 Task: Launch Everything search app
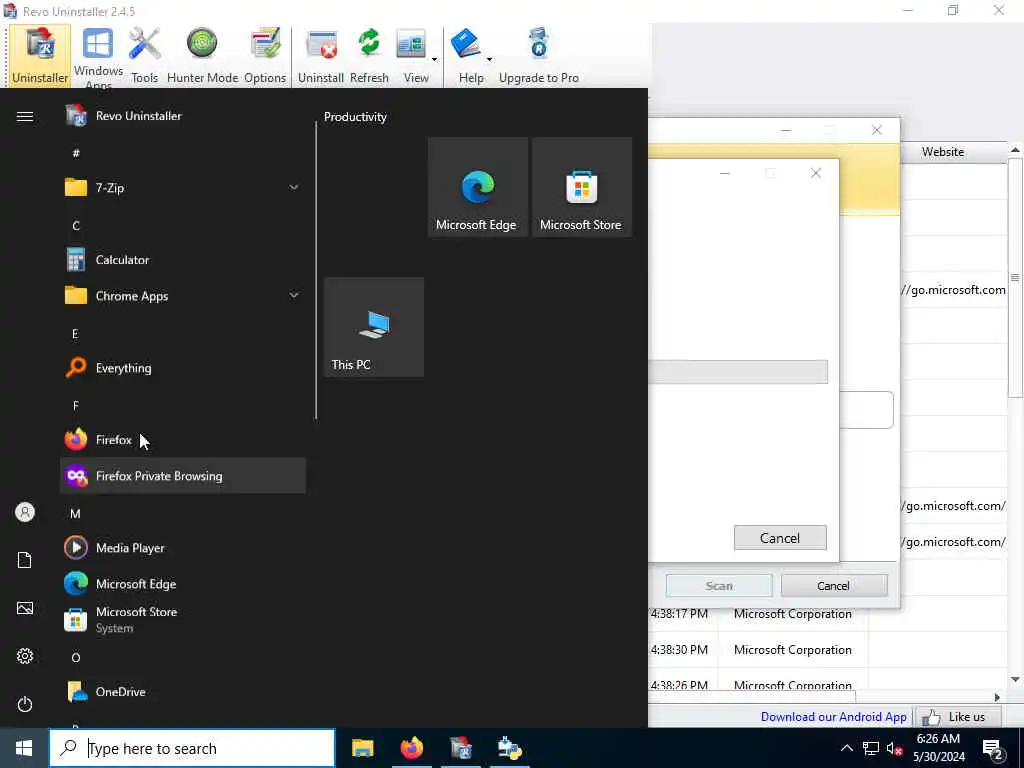pyautogui.click(x=183, y=368)
